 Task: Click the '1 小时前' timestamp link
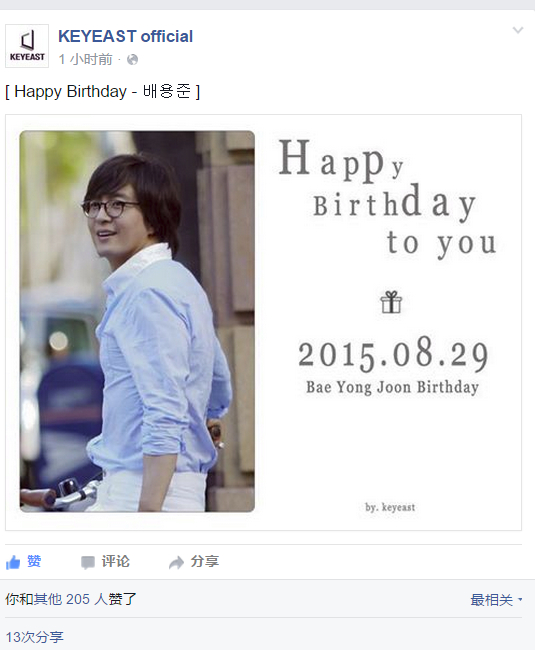point(85,59)
